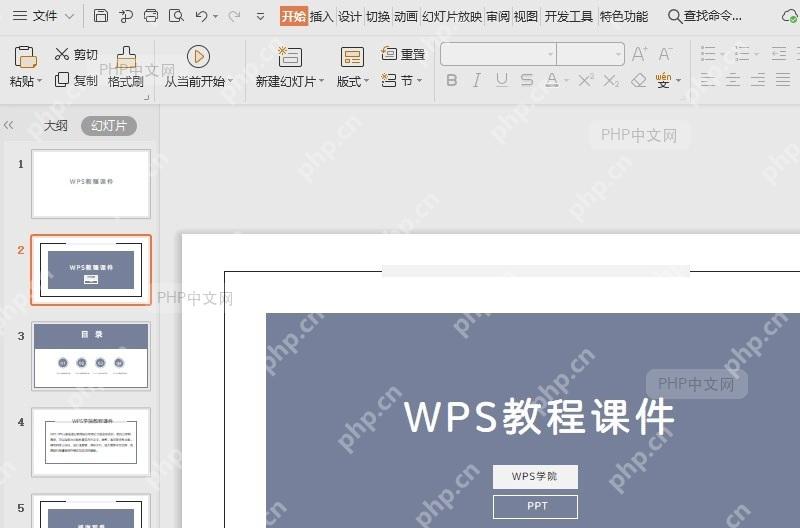Open the font size combo box
Viewport: 800px width, 528px height.
point(590,54)
